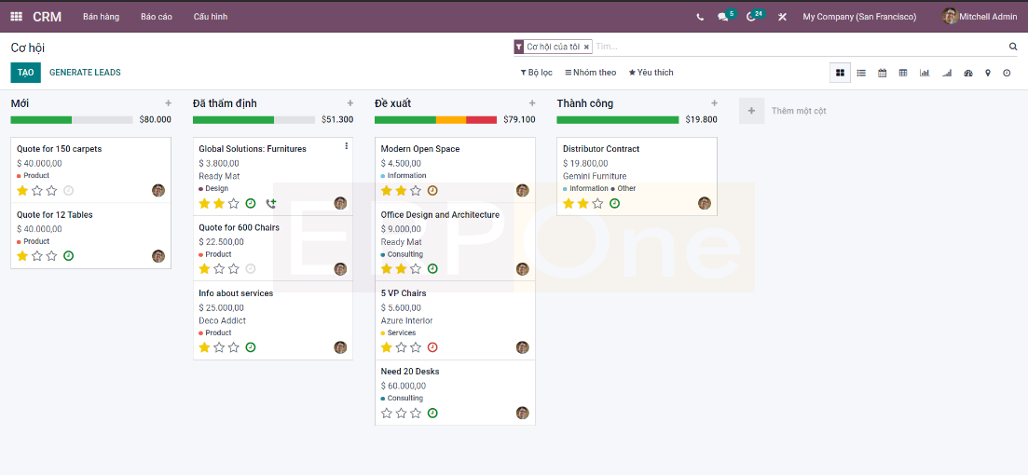The height and width of the screenshot is (475, 1028).
Task: Set Quote for 150 carpets priority to three stars
Action: pyautogui.click(x=52, y=191)
